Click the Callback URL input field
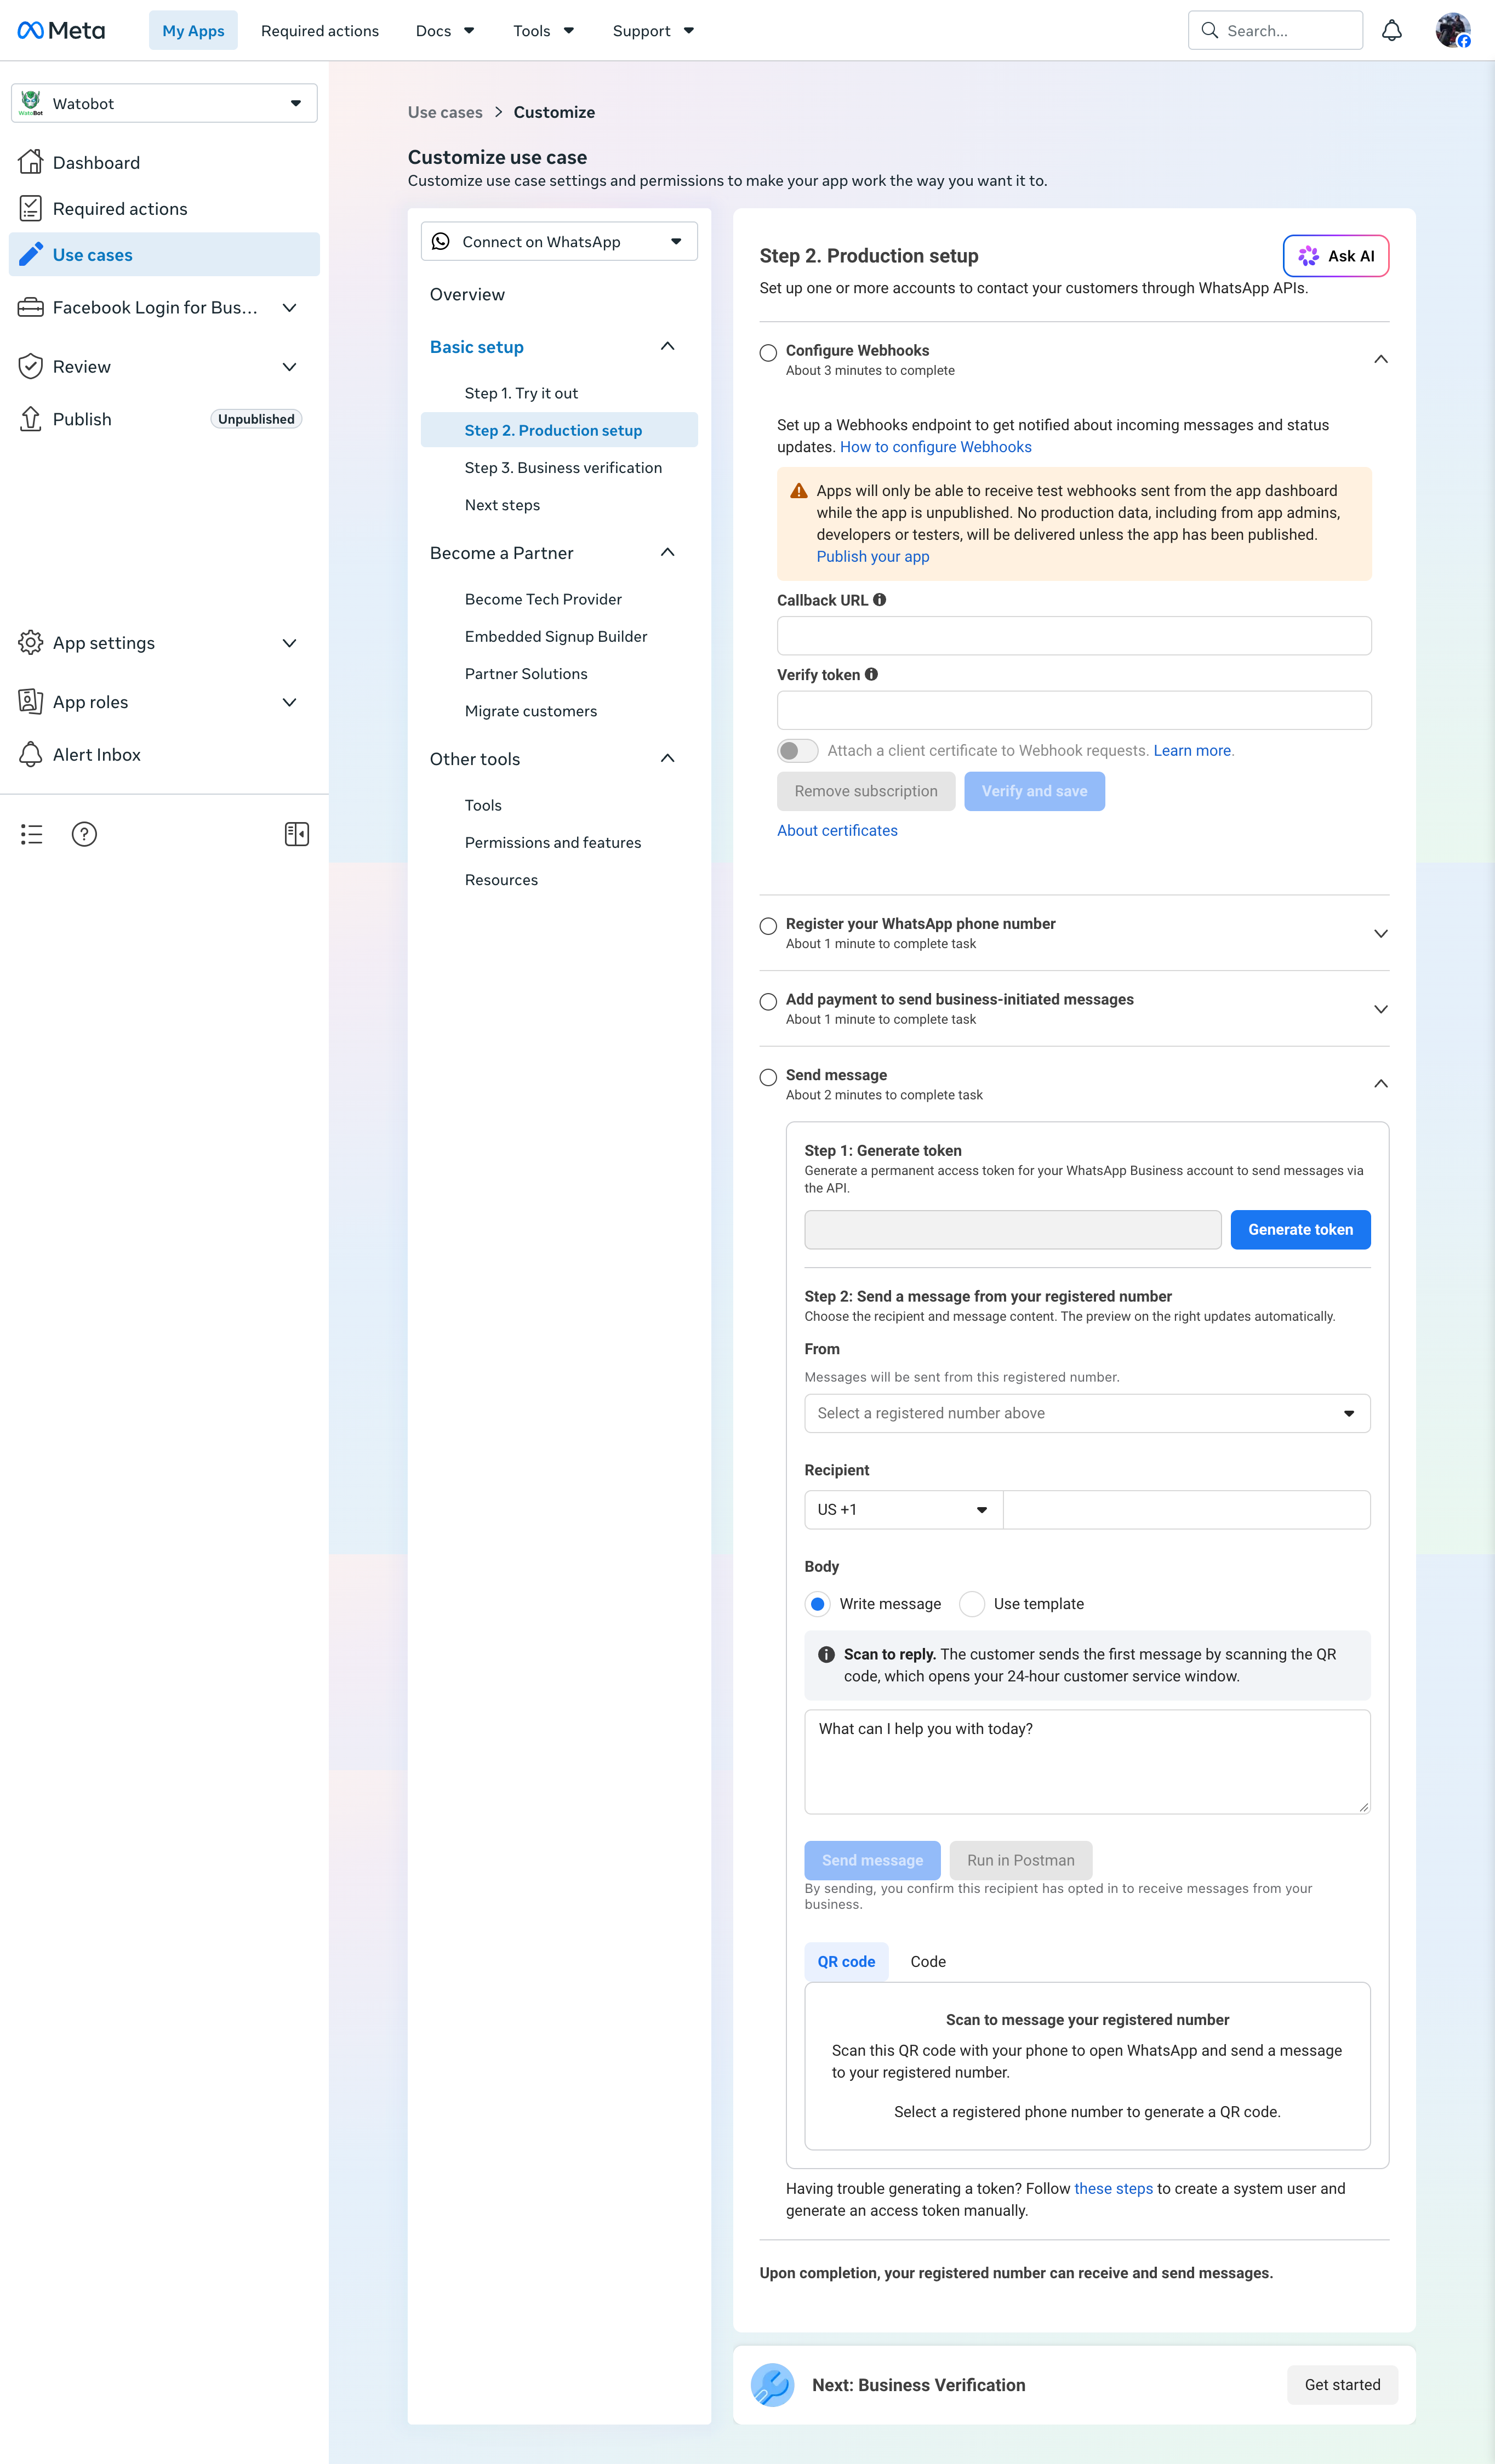 1074,636
